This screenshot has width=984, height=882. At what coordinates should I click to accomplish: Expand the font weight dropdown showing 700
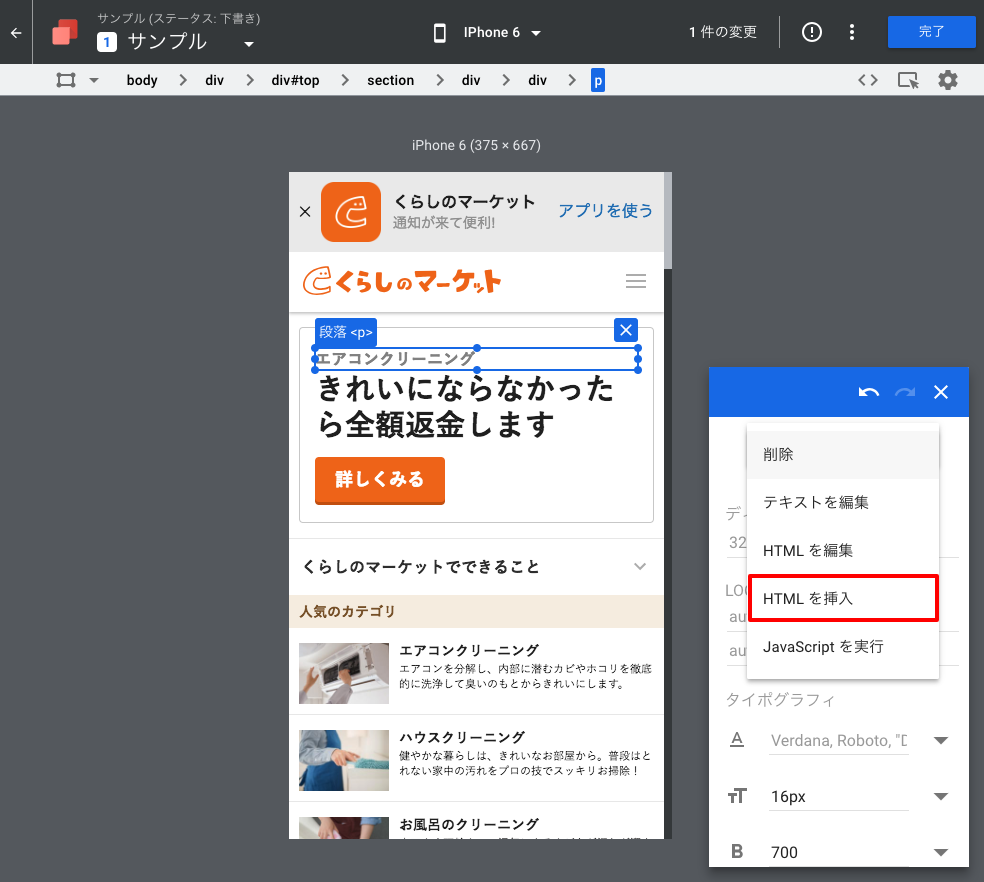(x=938, y=852)
